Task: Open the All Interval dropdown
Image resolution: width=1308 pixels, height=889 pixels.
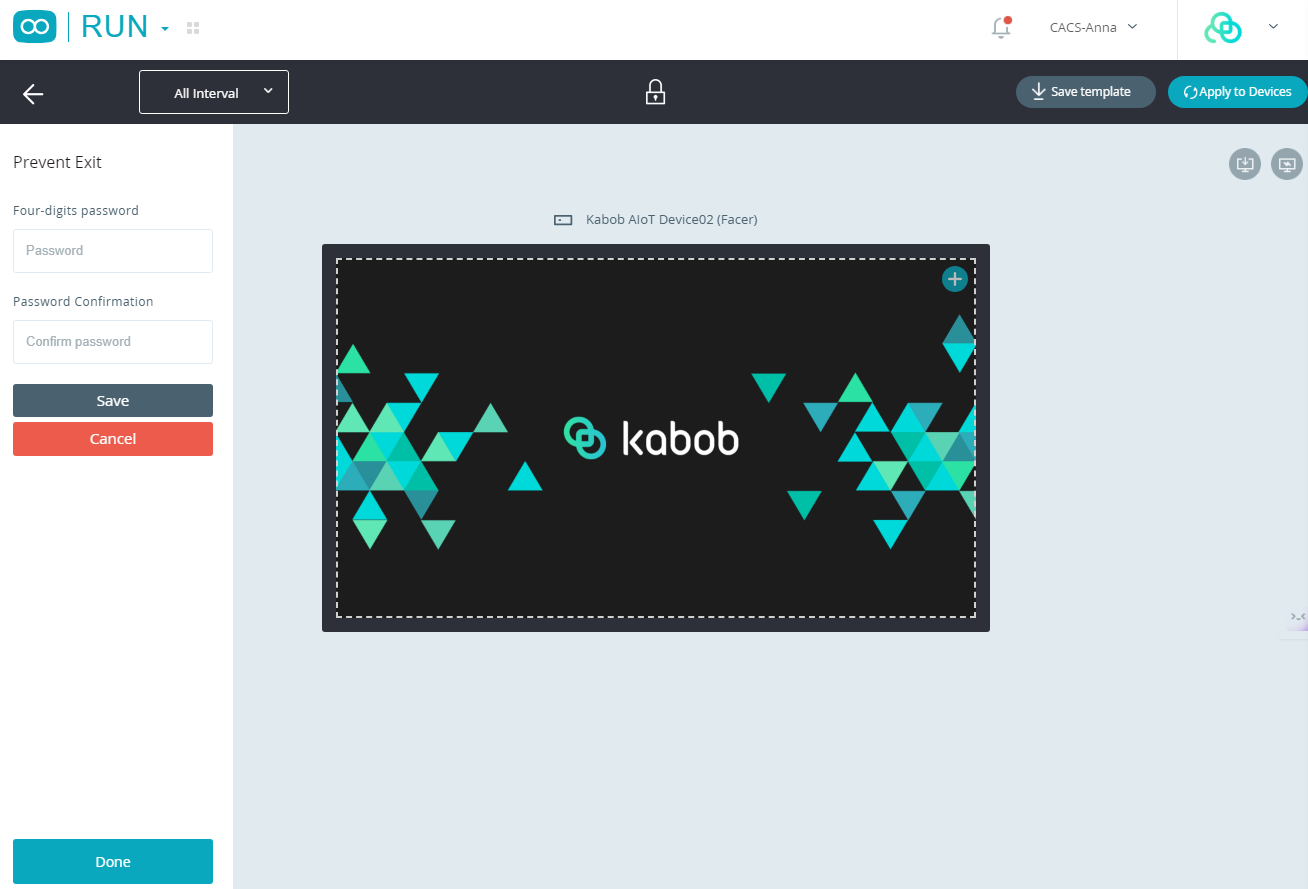Action: pos(214,92)
